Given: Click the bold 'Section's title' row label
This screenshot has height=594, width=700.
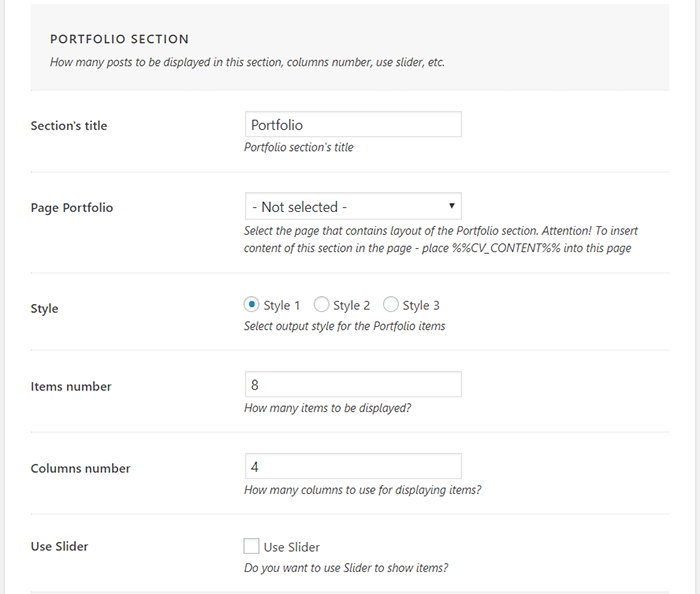Looking at the screenshot, I should 69,126.
